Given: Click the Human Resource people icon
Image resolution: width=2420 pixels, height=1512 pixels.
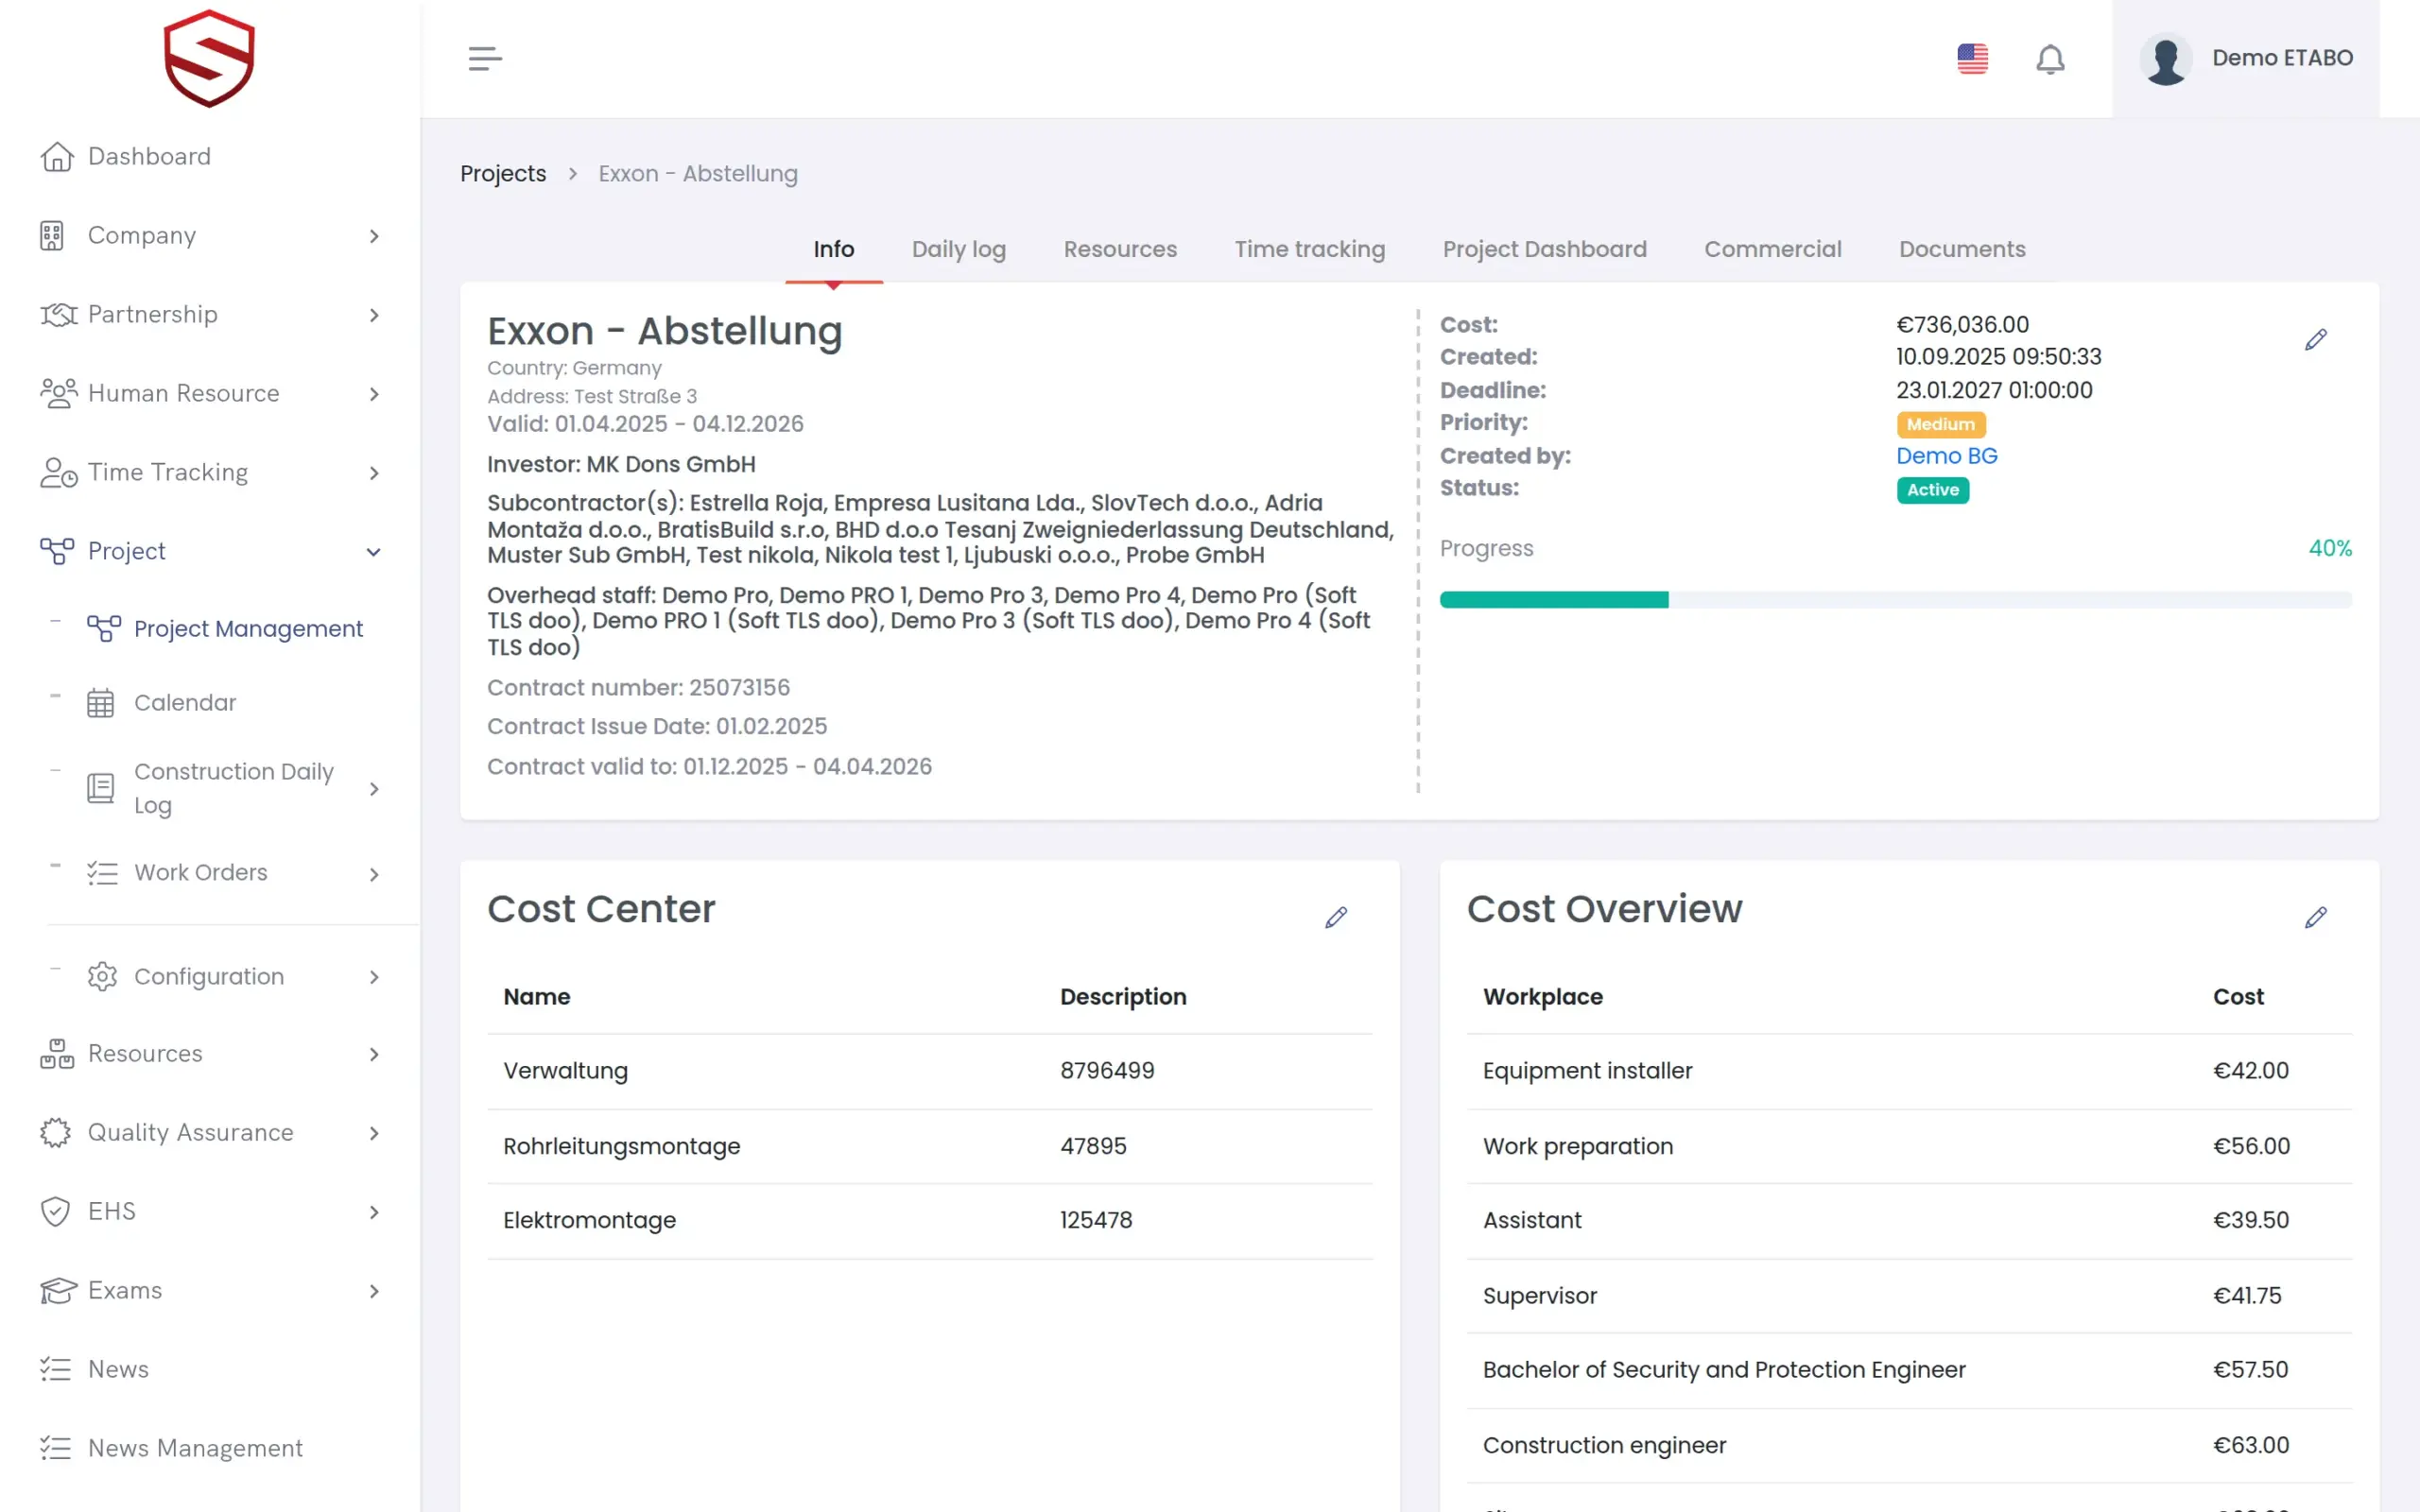Looking at the screenshot, I should (x=58, y=393).
